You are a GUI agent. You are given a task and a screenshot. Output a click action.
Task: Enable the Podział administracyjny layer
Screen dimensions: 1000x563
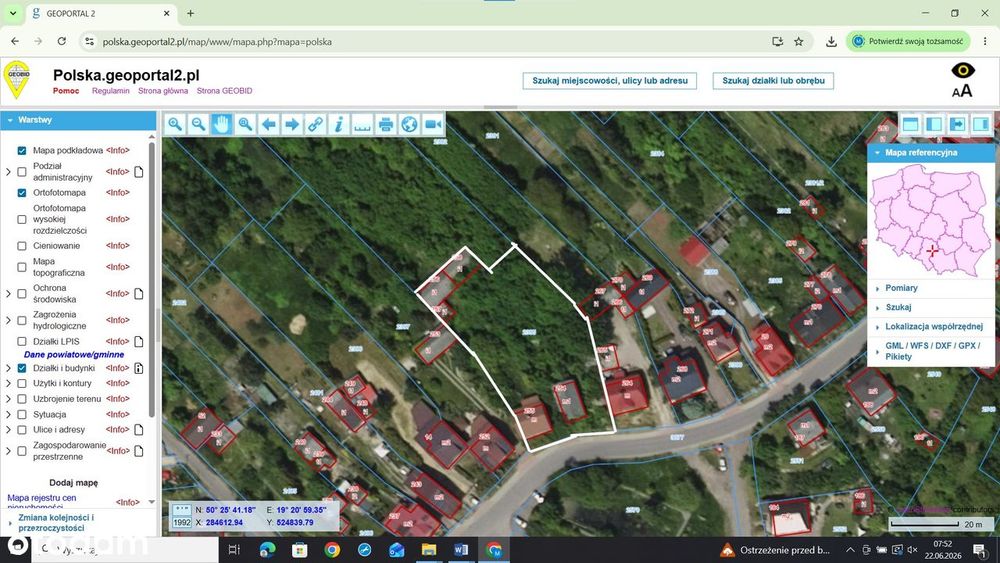click(x=22, y=172)
